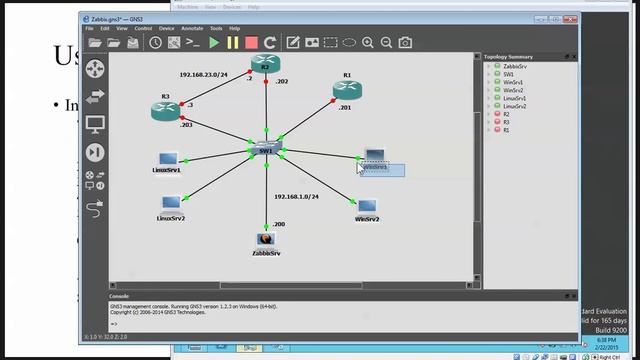Open the Device menu
Screen dimensions: 640x360
click(x=167, y=29)
